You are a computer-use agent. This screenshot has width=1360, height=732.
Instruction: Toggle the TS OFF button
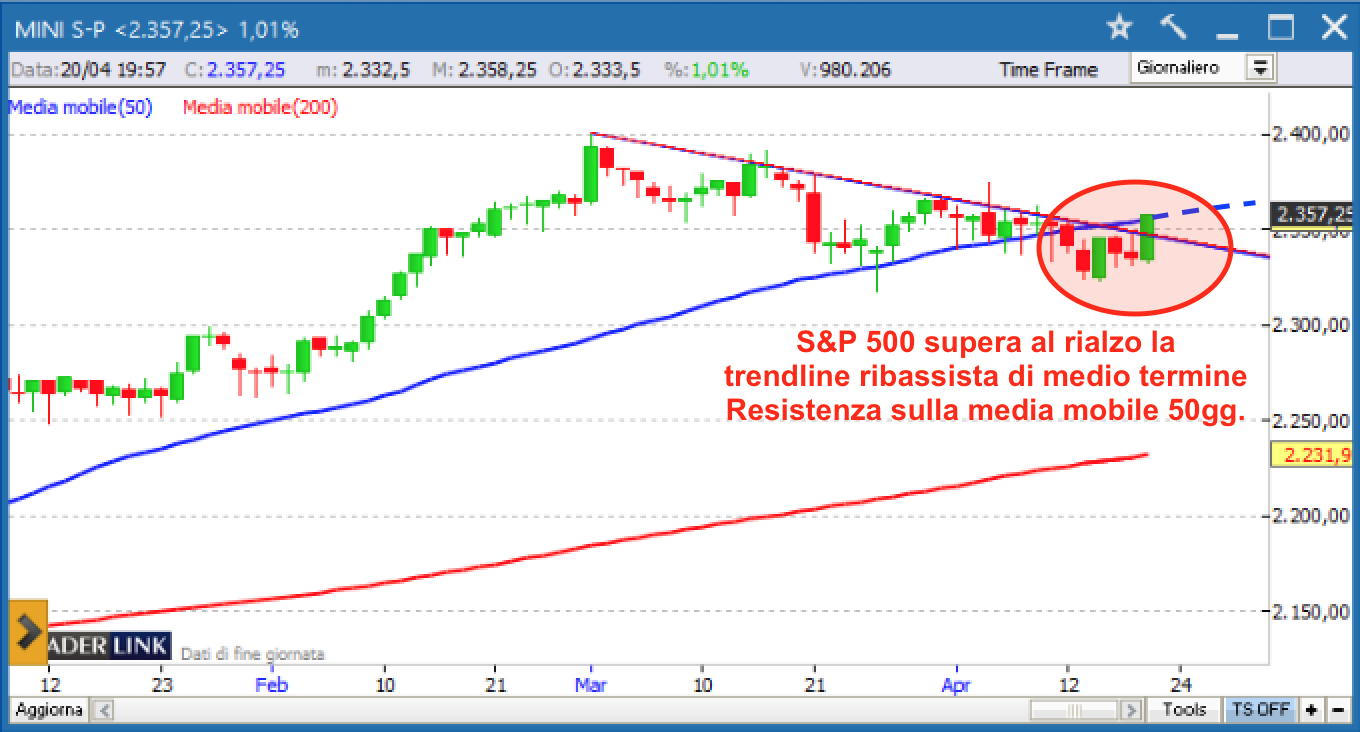pos(1259,710)
